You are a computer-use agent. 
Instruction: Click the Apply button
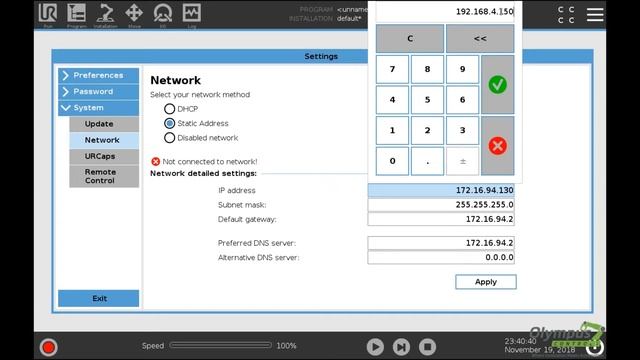[486, 282]
